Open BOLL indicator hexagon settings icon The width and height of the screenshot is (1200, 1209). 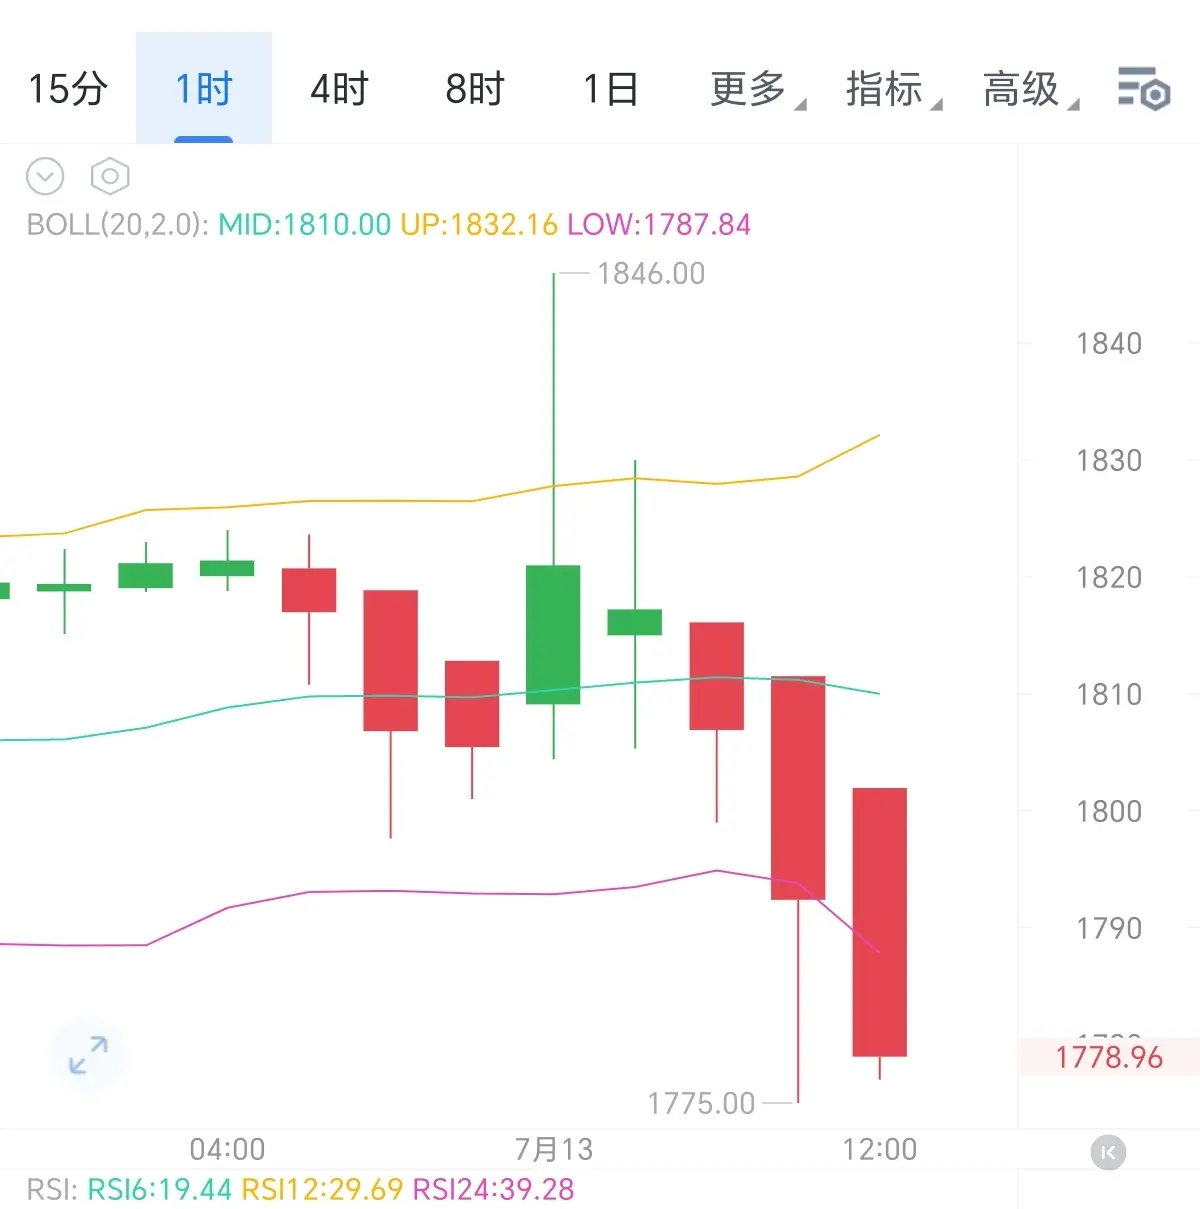coord(110,177)
